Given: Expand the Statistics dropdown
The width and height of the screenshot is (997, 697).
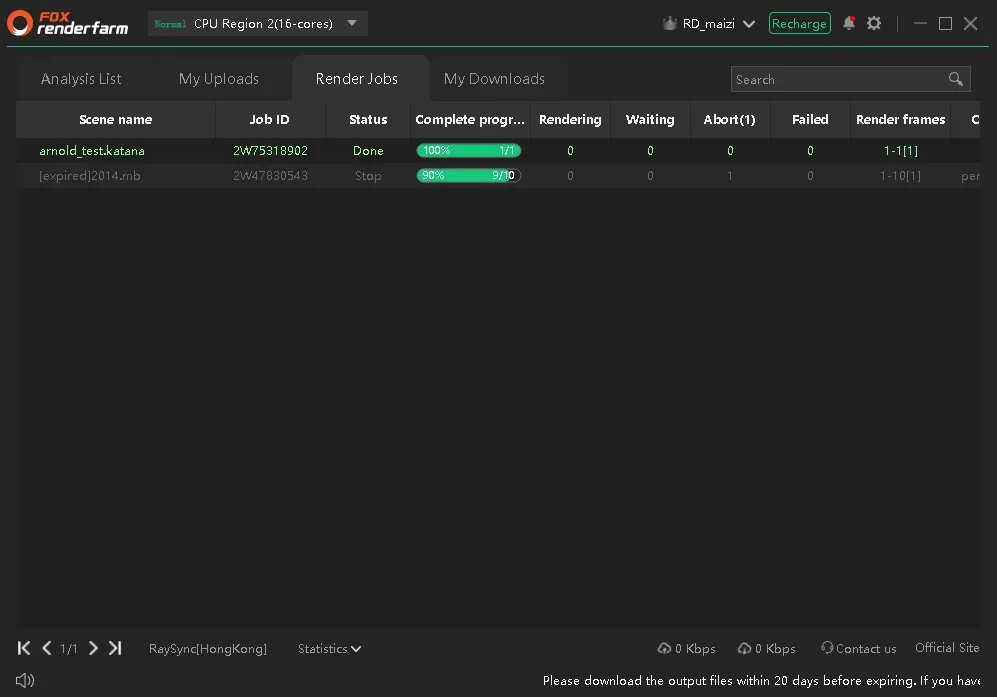Looking at the screenshot, I should tap(329, 649).
